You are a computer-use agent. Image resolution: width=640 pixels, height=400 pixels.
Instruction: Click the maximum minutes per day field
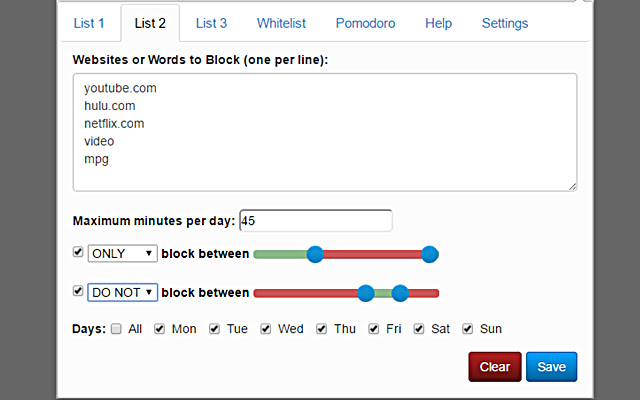316,220
